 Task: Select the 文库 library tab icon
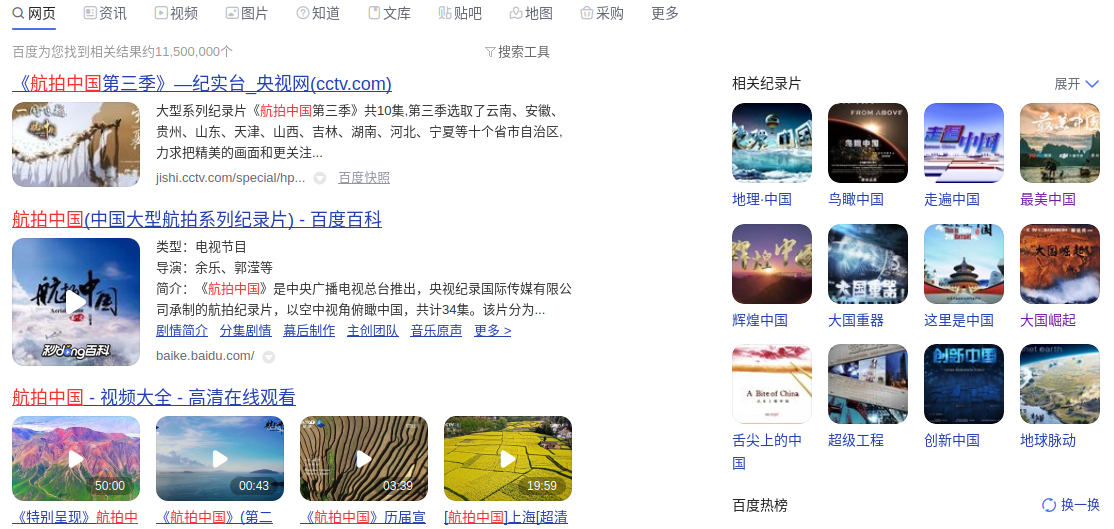tap(374, 13)
